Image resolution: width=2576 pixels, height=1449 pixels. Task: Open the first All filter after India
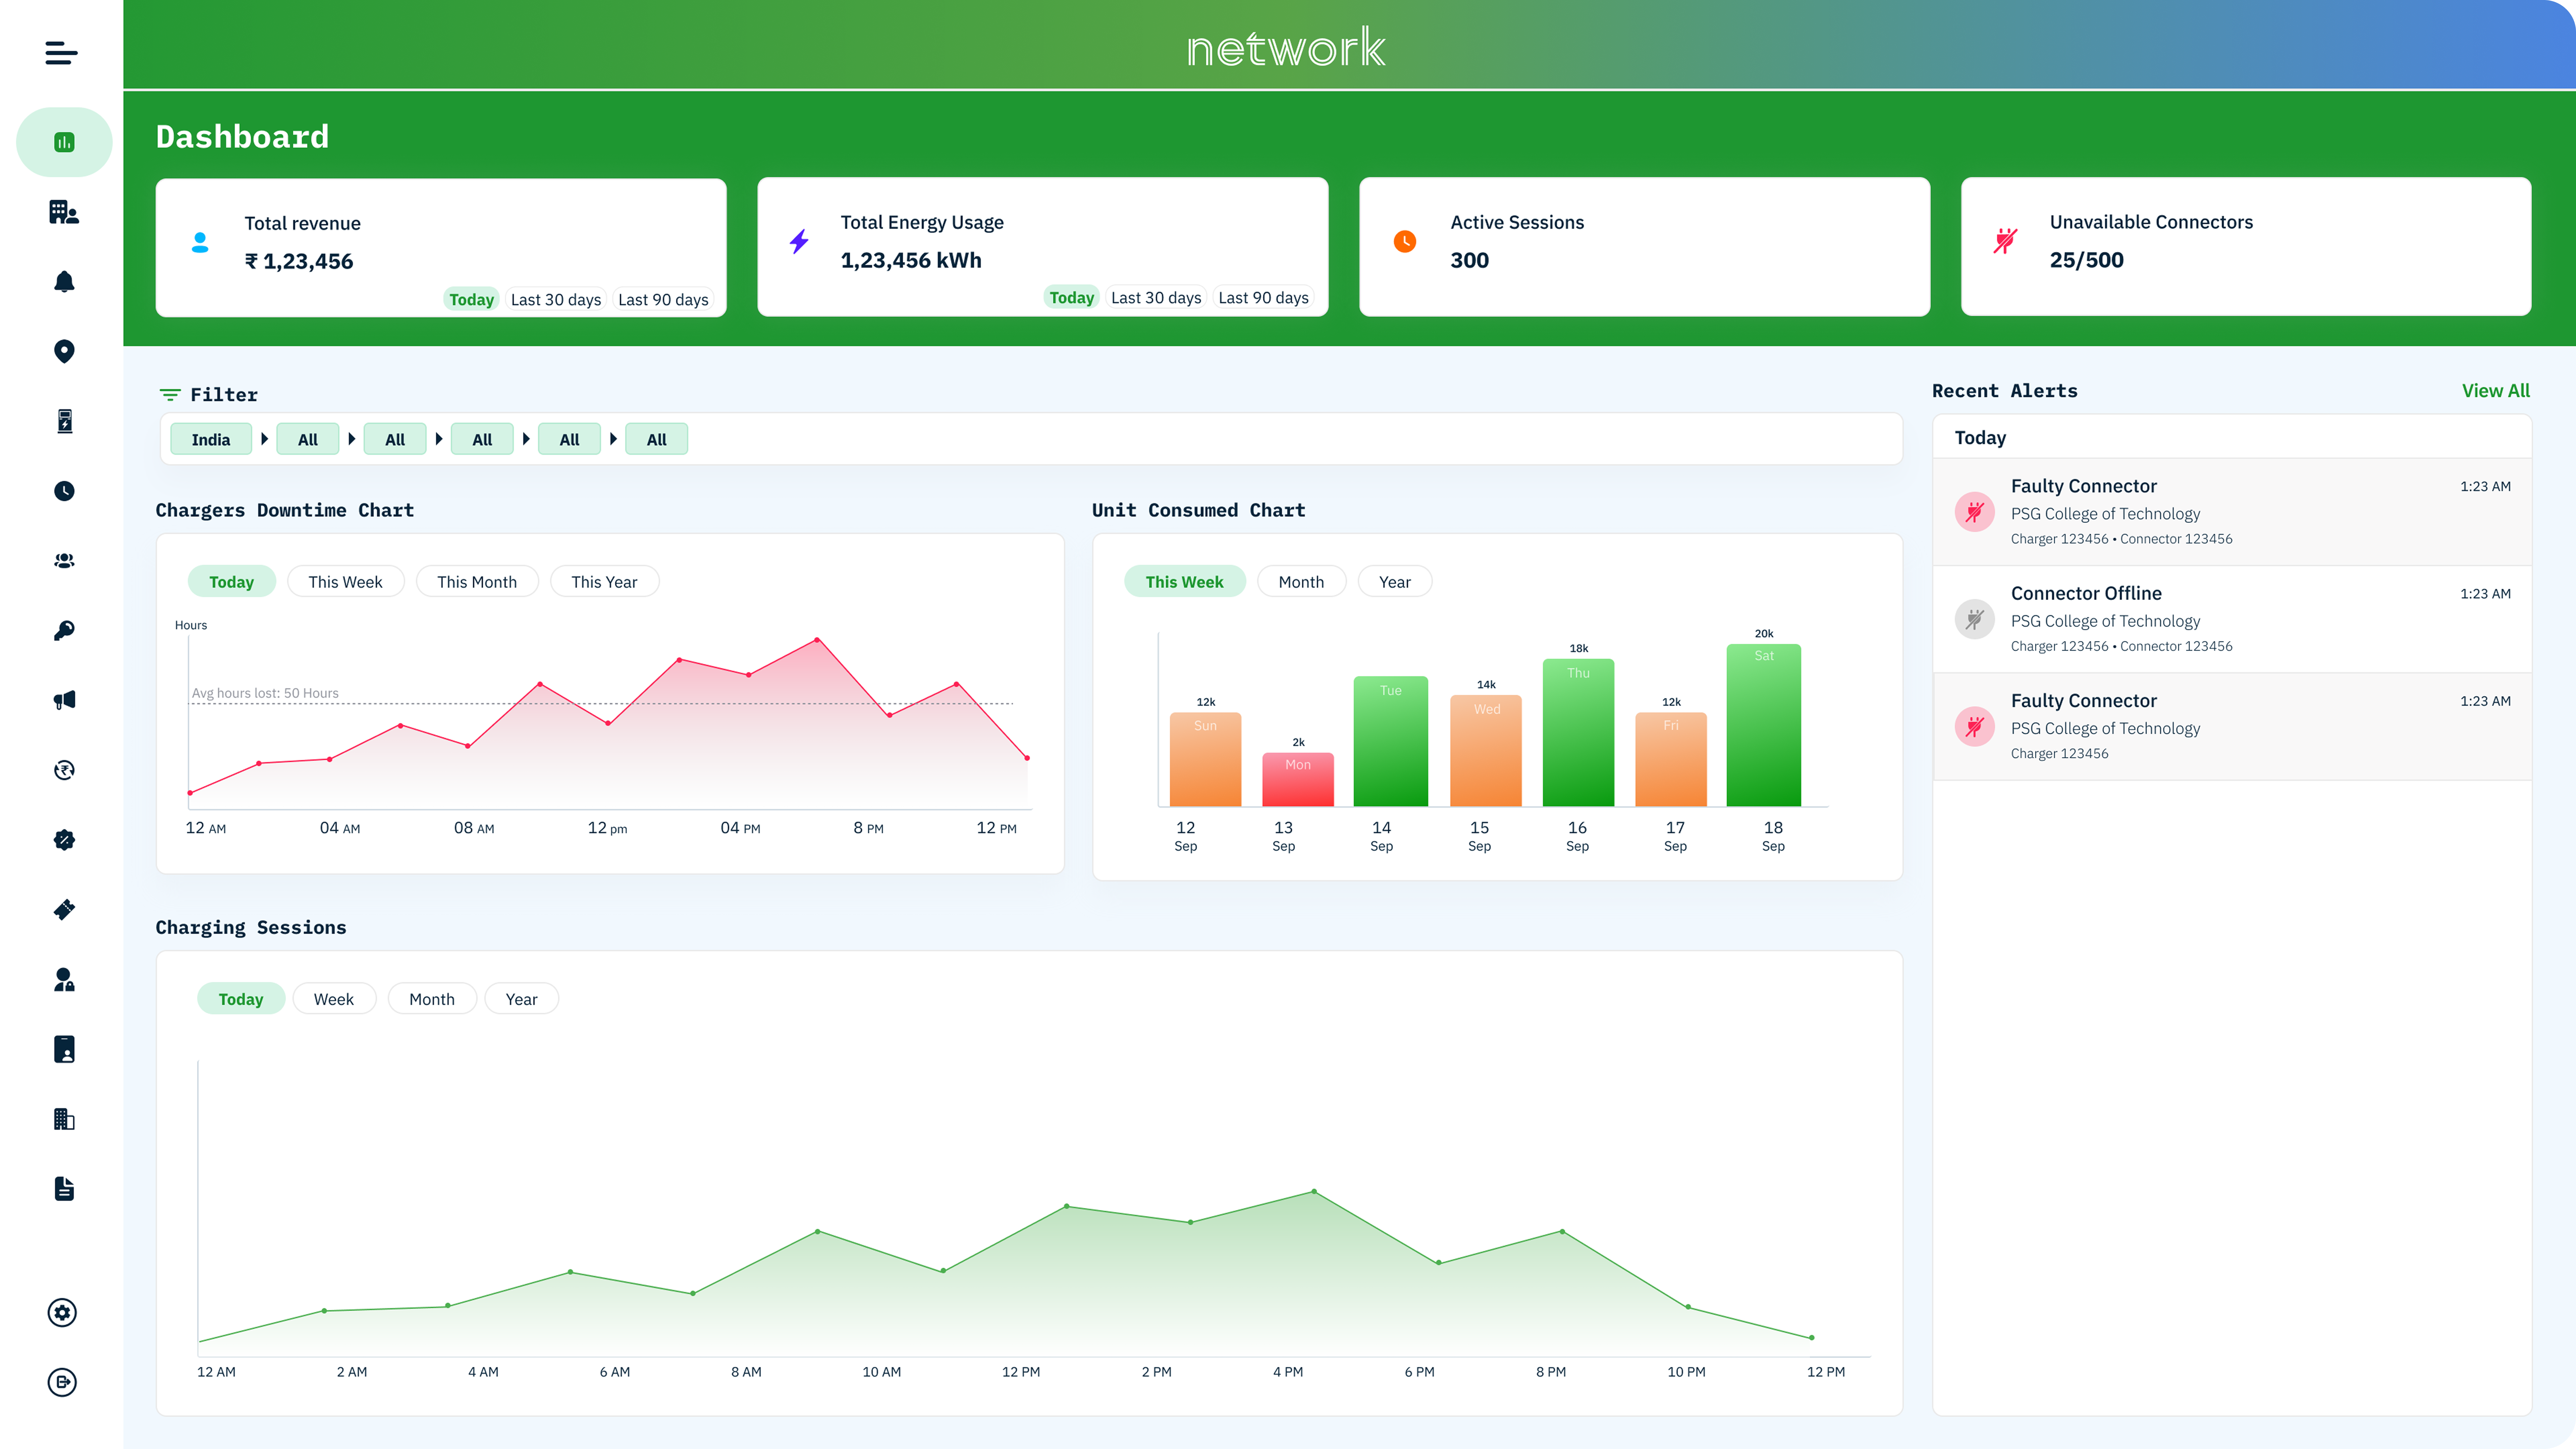308,439
